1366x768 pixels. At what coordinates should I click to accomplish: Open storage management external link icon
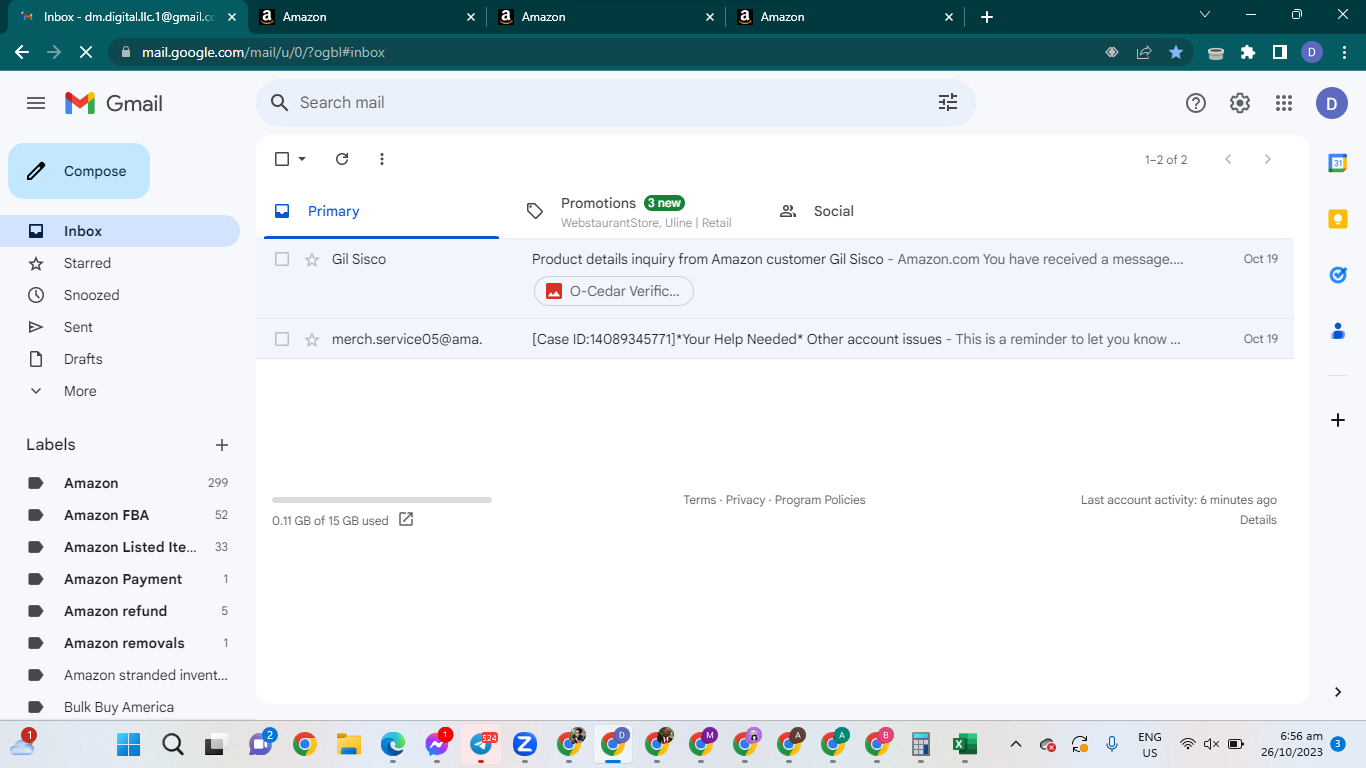tap(406, 519)
